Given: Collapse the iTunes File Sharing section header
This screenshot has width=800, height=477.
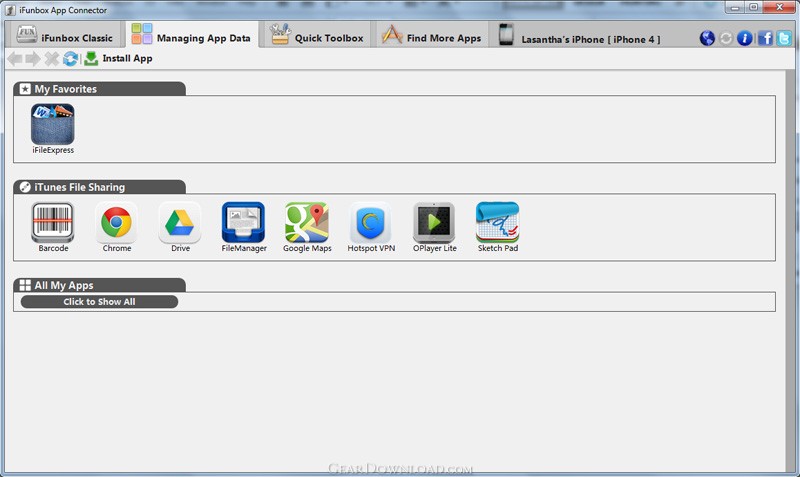Looking at the screenshot, I should 99,187.
